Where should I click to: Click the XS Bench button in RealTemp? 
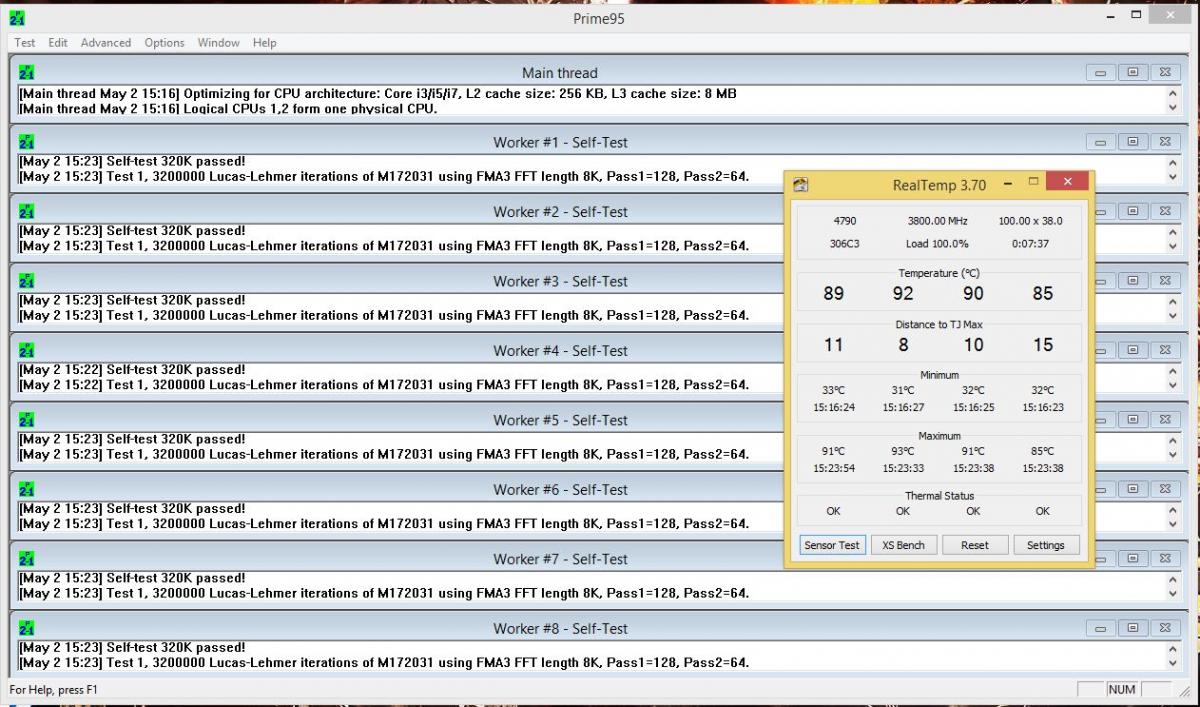pos(903,545)
